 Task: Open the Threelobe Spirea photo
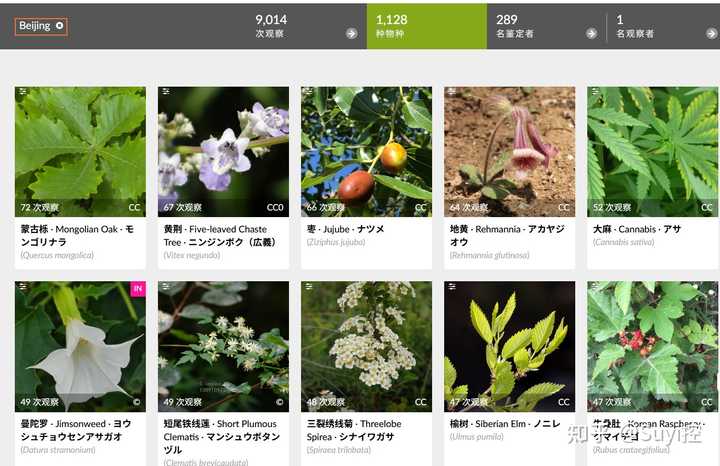coord(366,346)
